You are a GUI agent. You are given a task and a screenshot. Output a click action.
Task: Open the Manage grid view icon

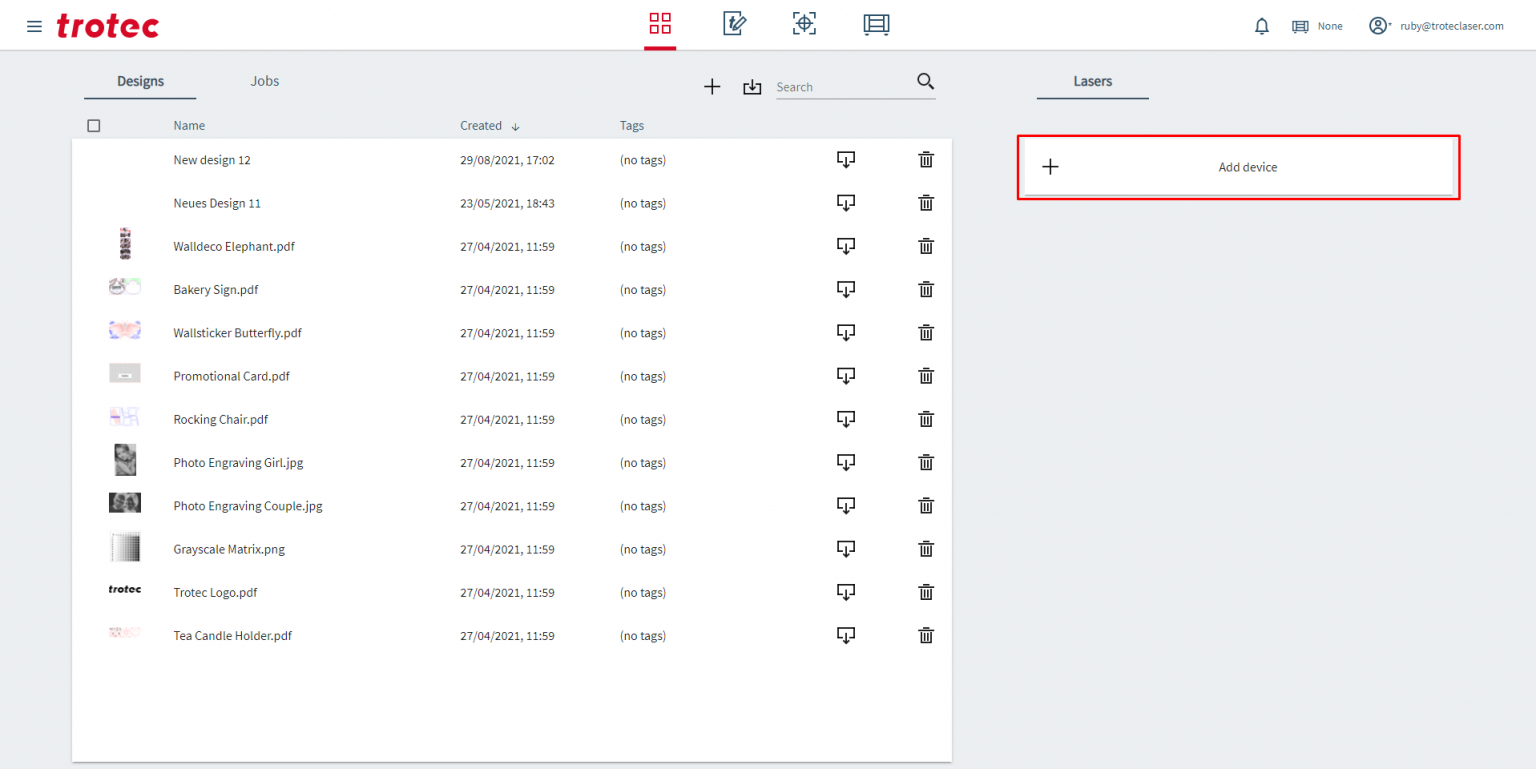click(x=660, y=24)
